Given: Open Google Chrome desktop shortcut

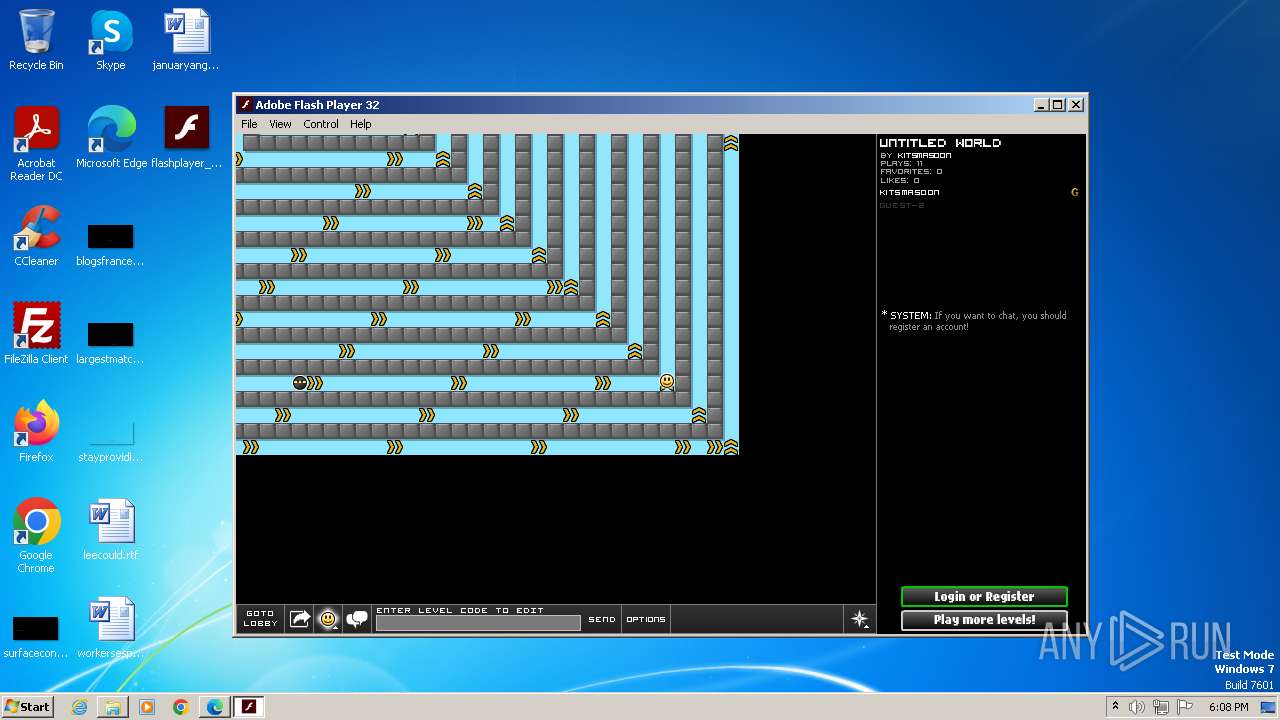Looking at the screenshot, I should point(36,537).
